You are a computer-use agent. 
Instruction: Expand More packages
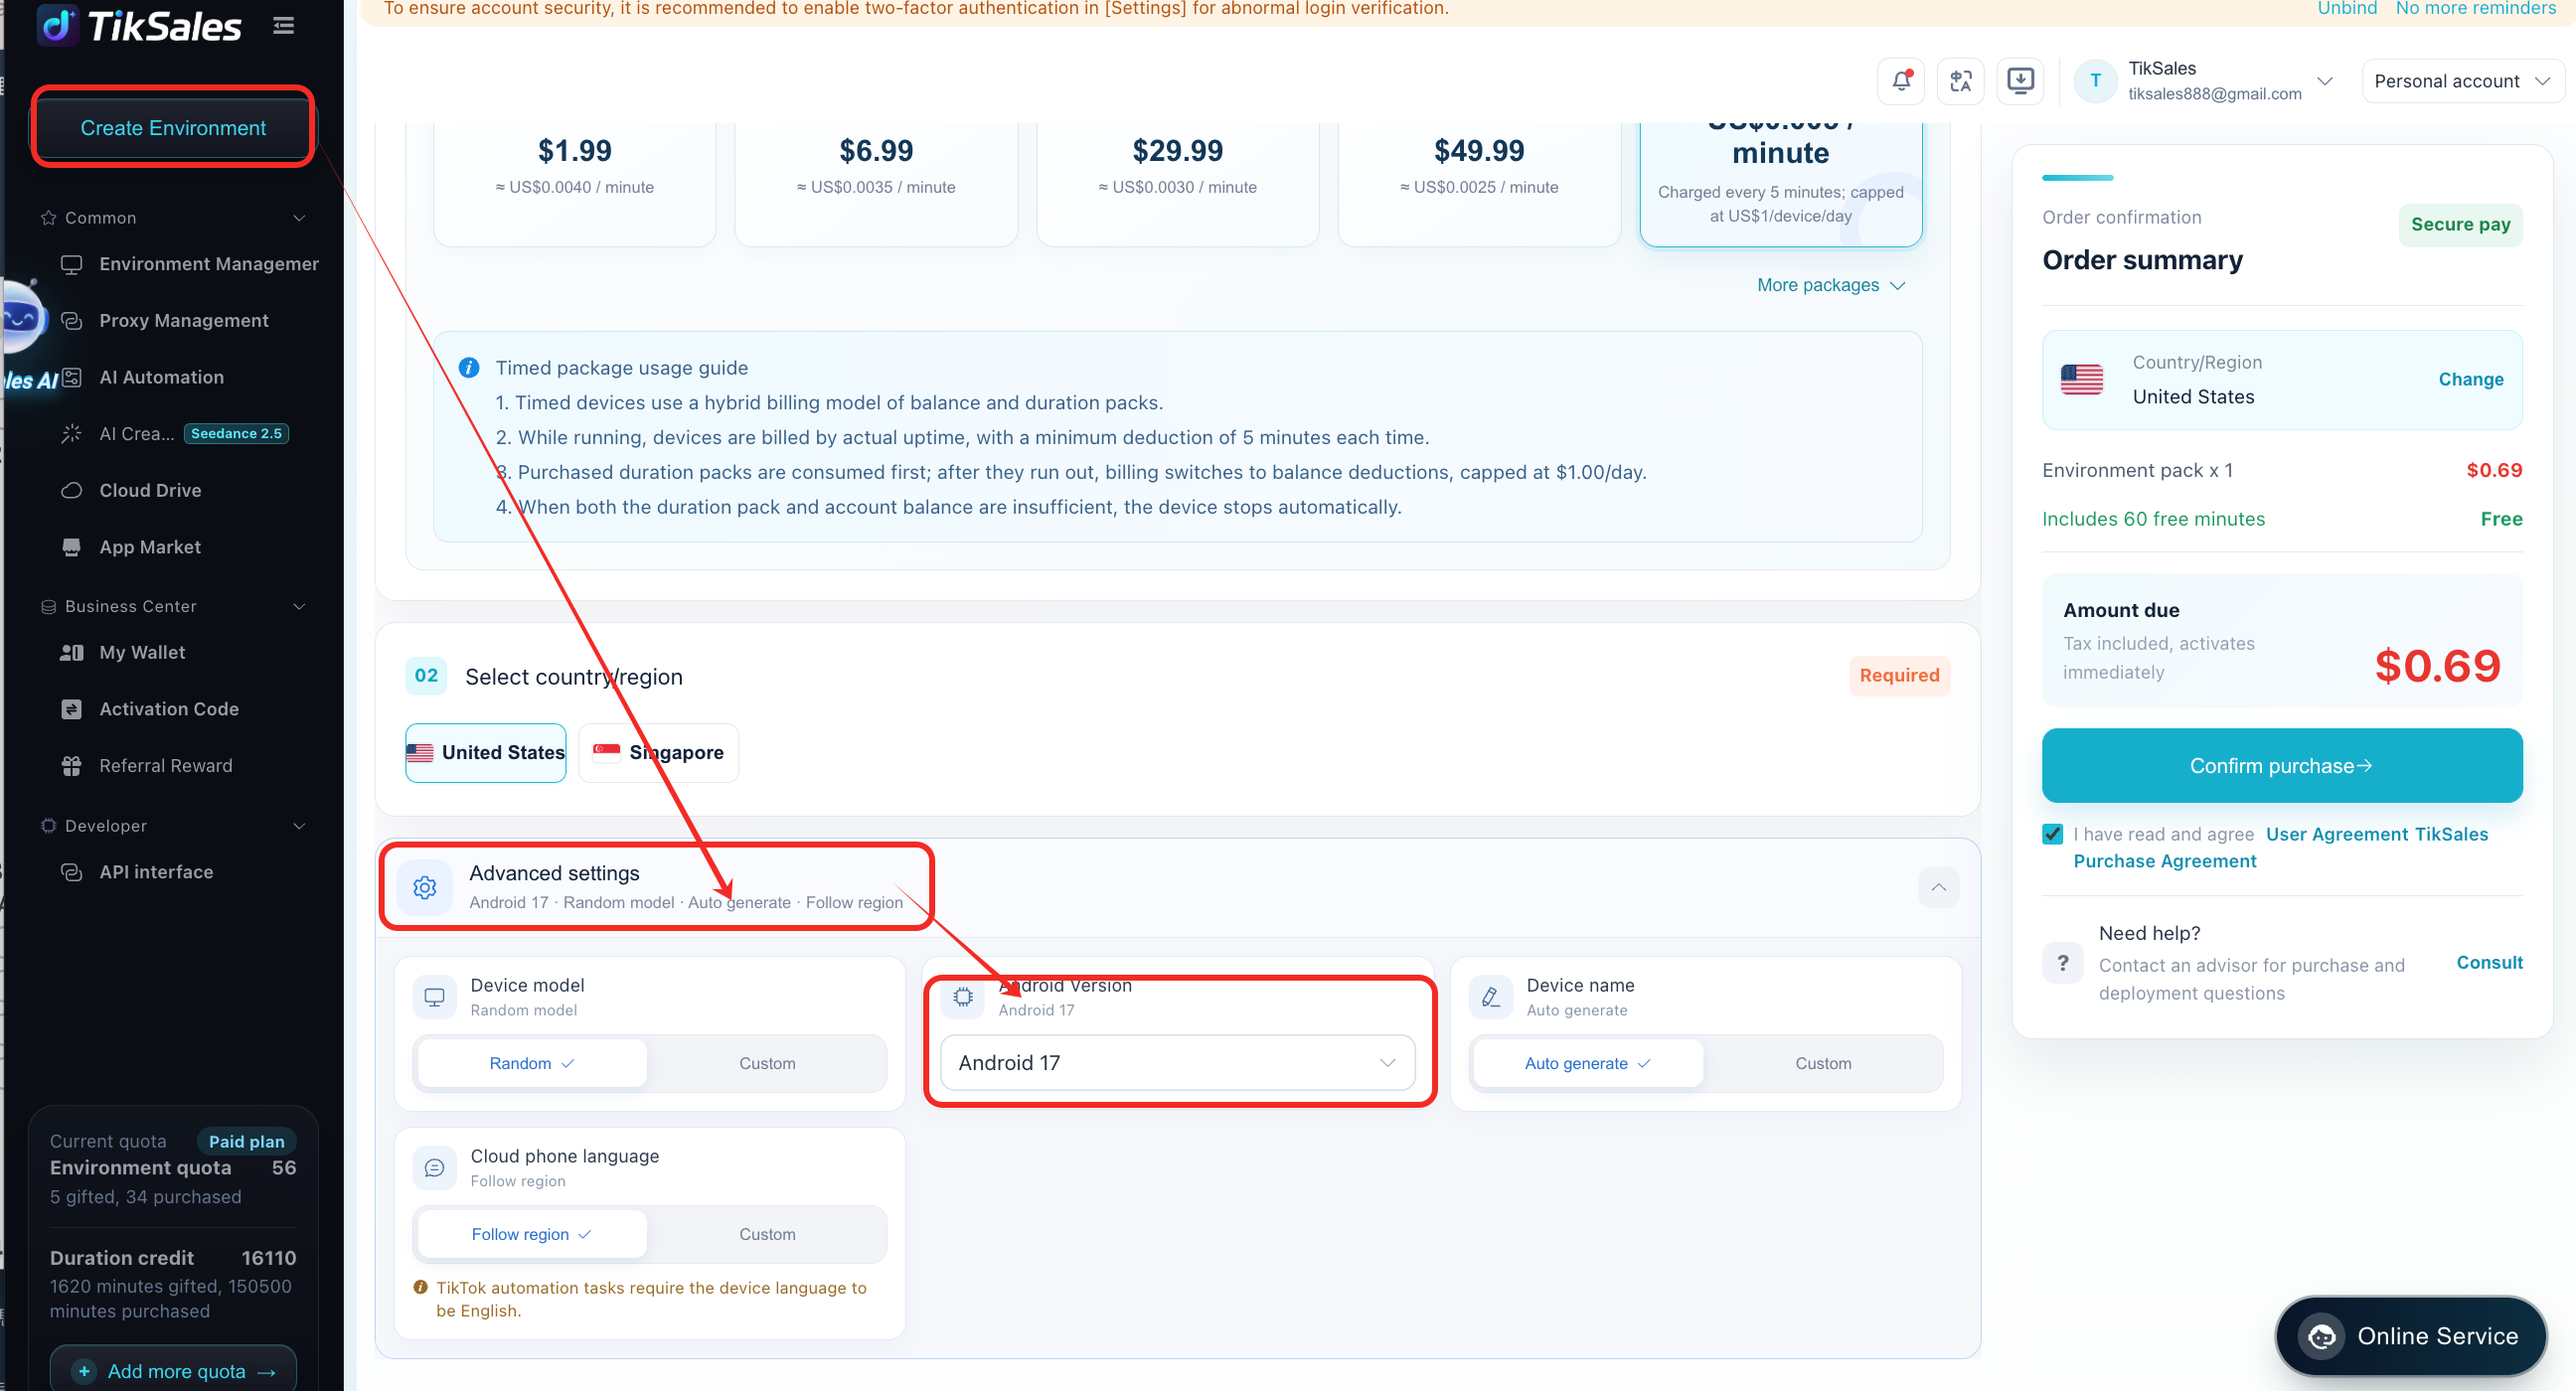pyautogui.click(x=1831, y=285)
